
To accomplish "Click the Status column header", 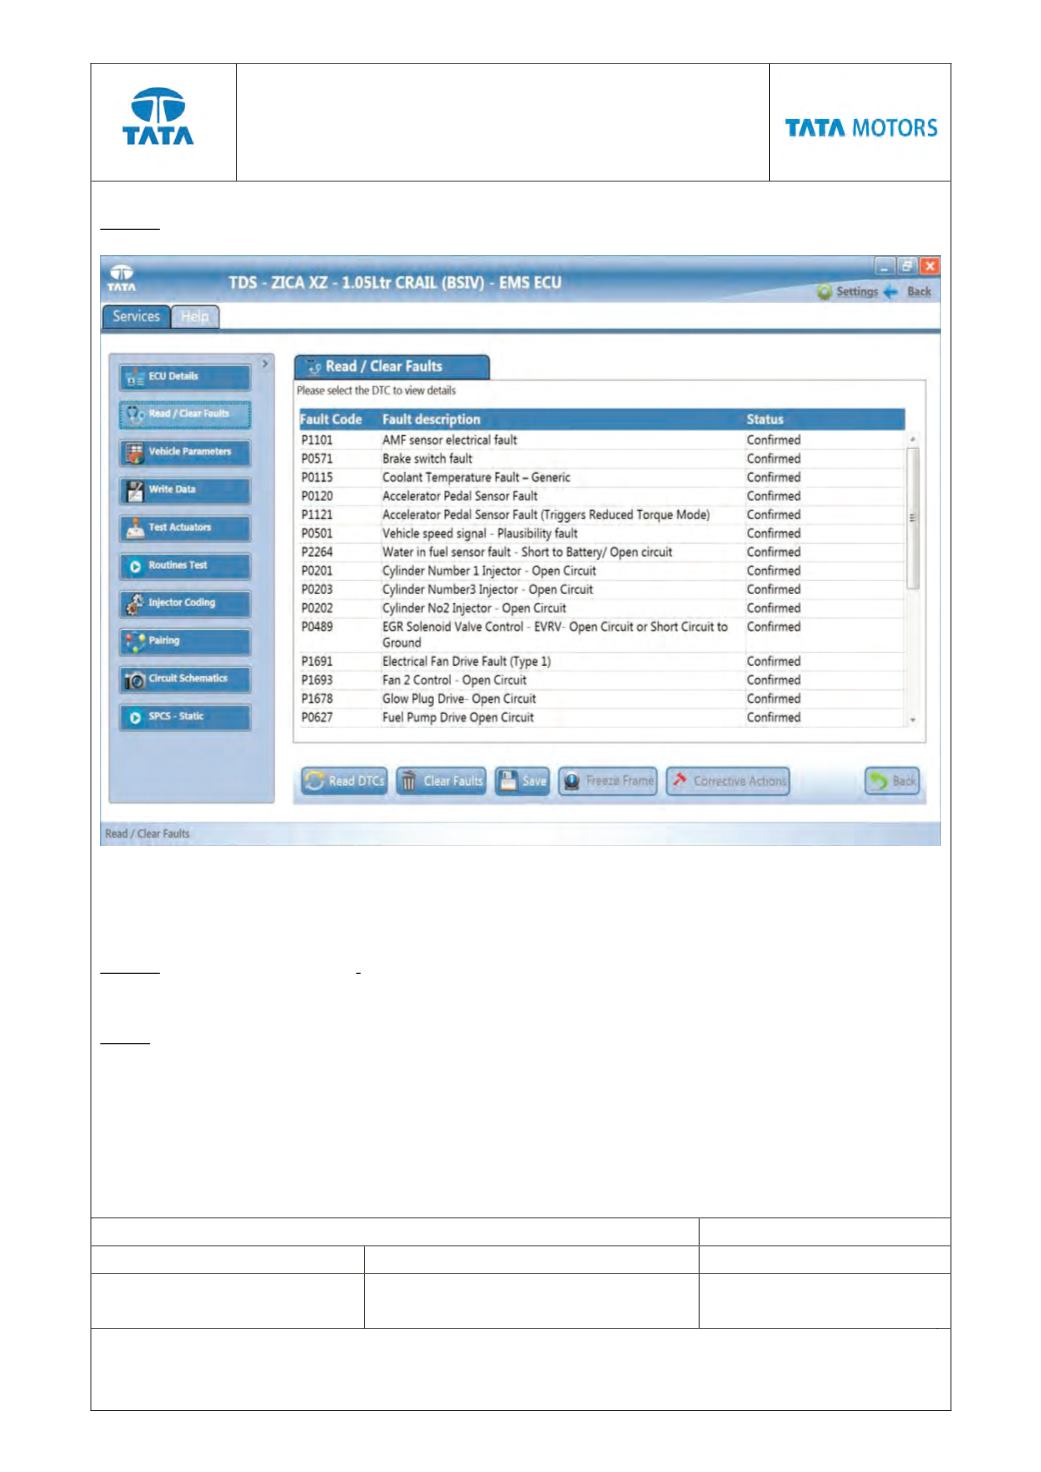I will click(x=765, y=420).
